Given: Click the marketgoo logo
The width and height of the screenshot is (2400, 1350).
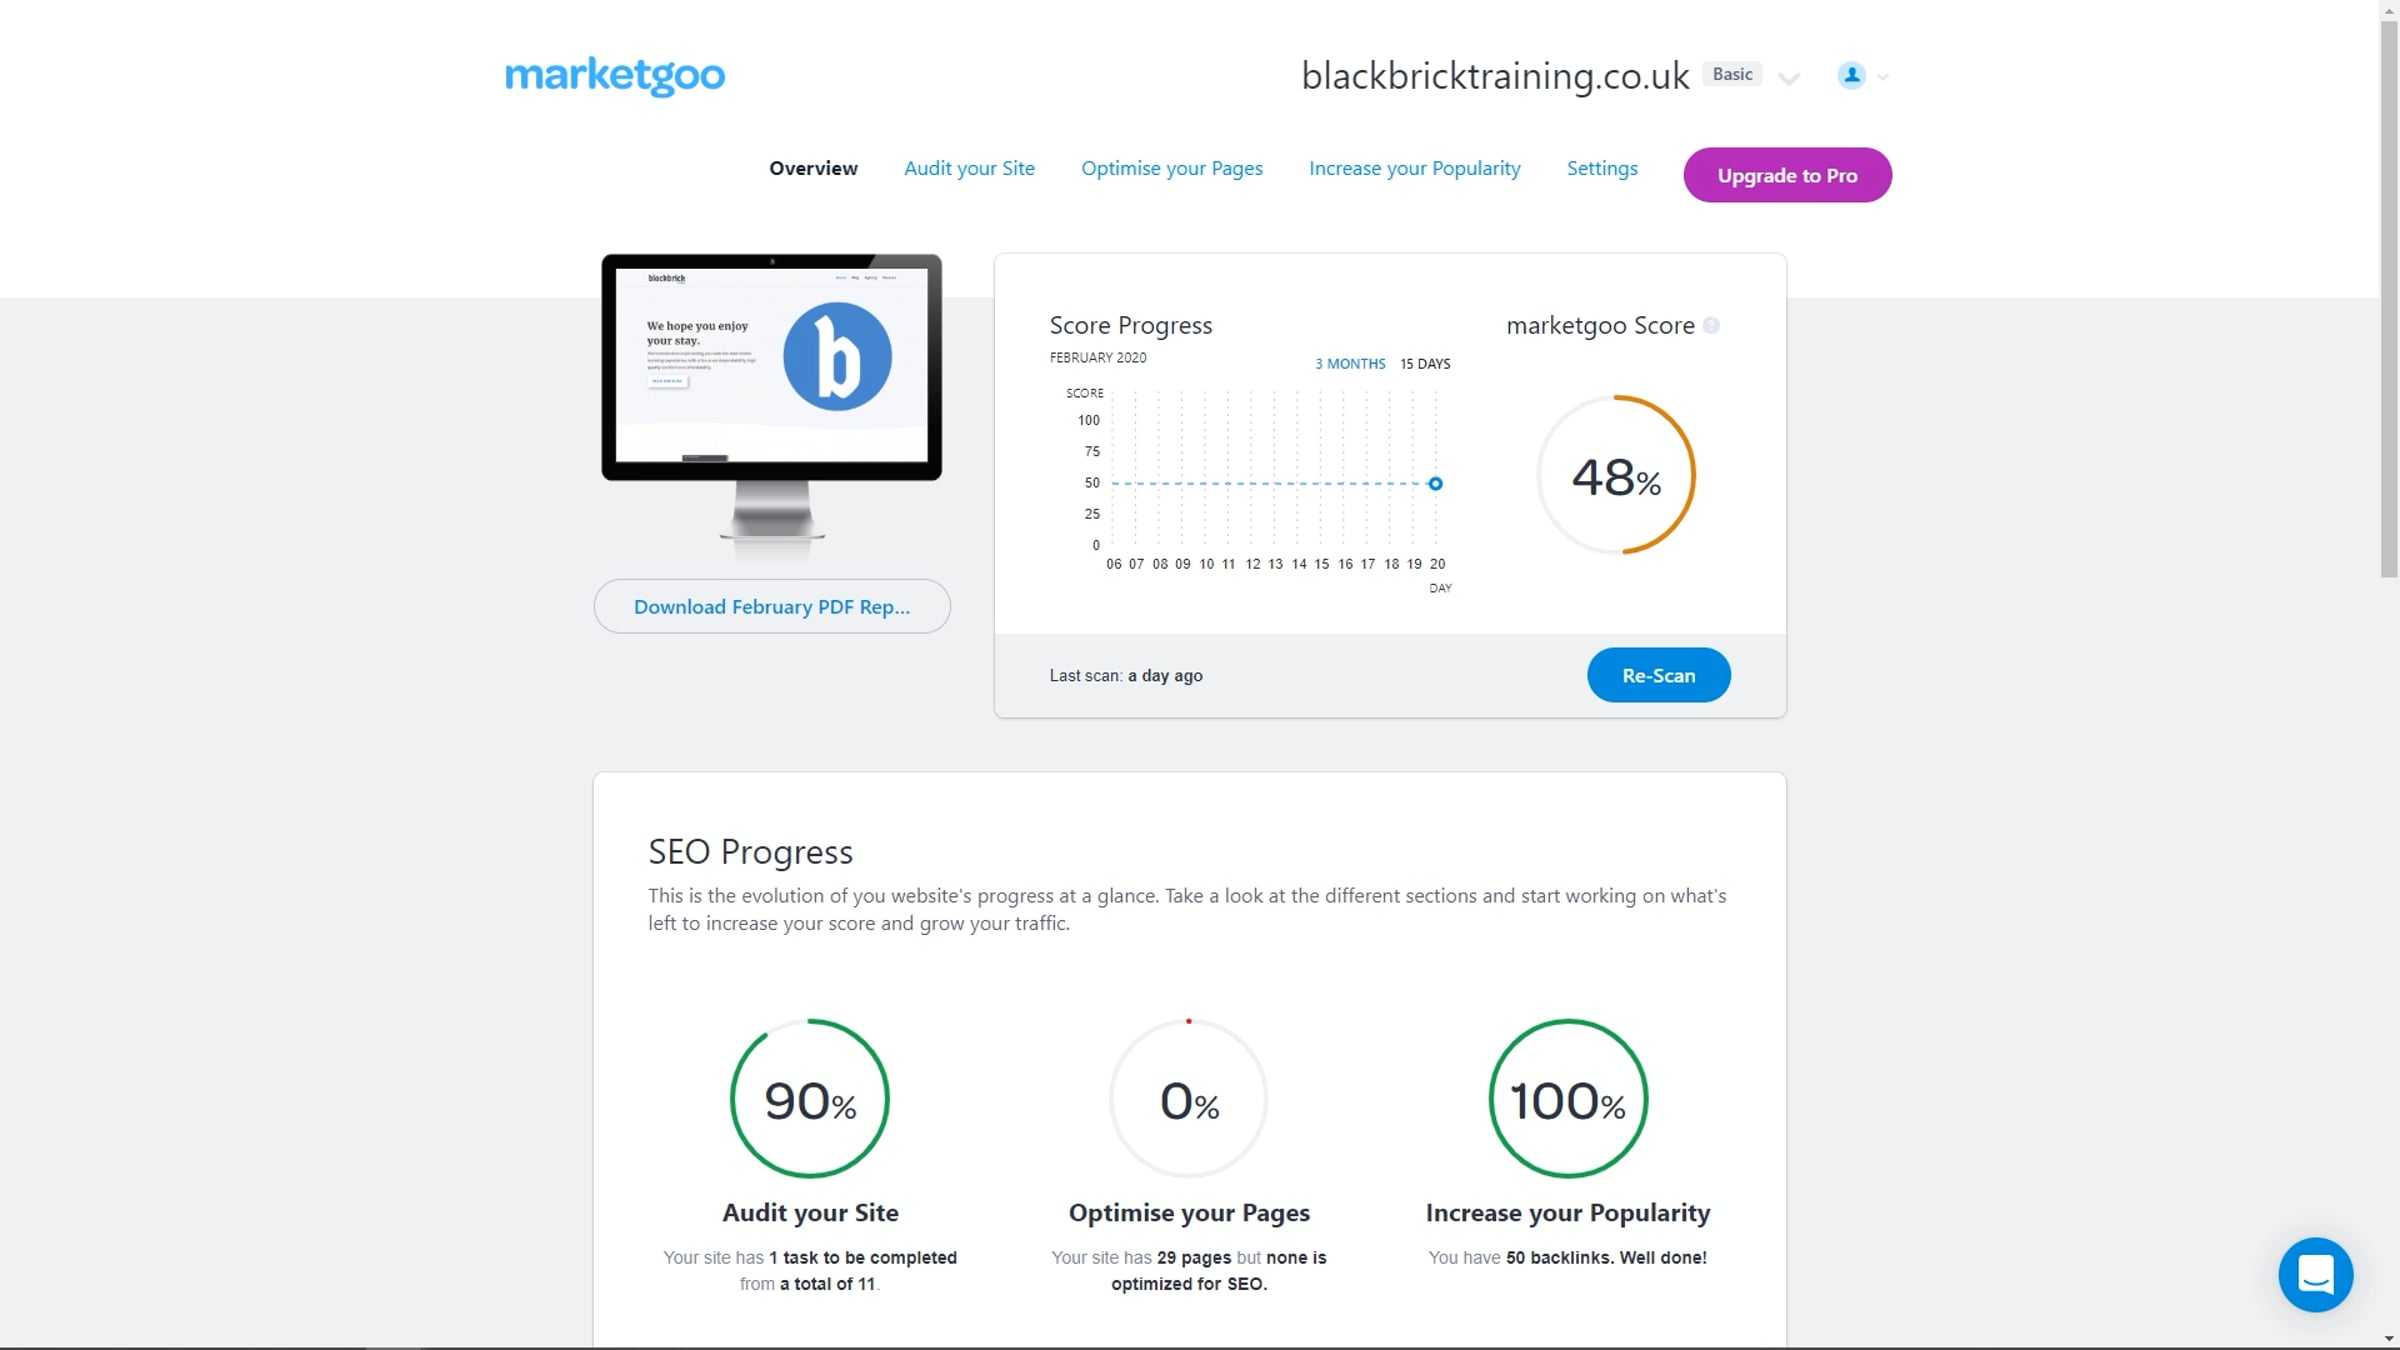Looking at the screenshot, I should pos(615,76).
